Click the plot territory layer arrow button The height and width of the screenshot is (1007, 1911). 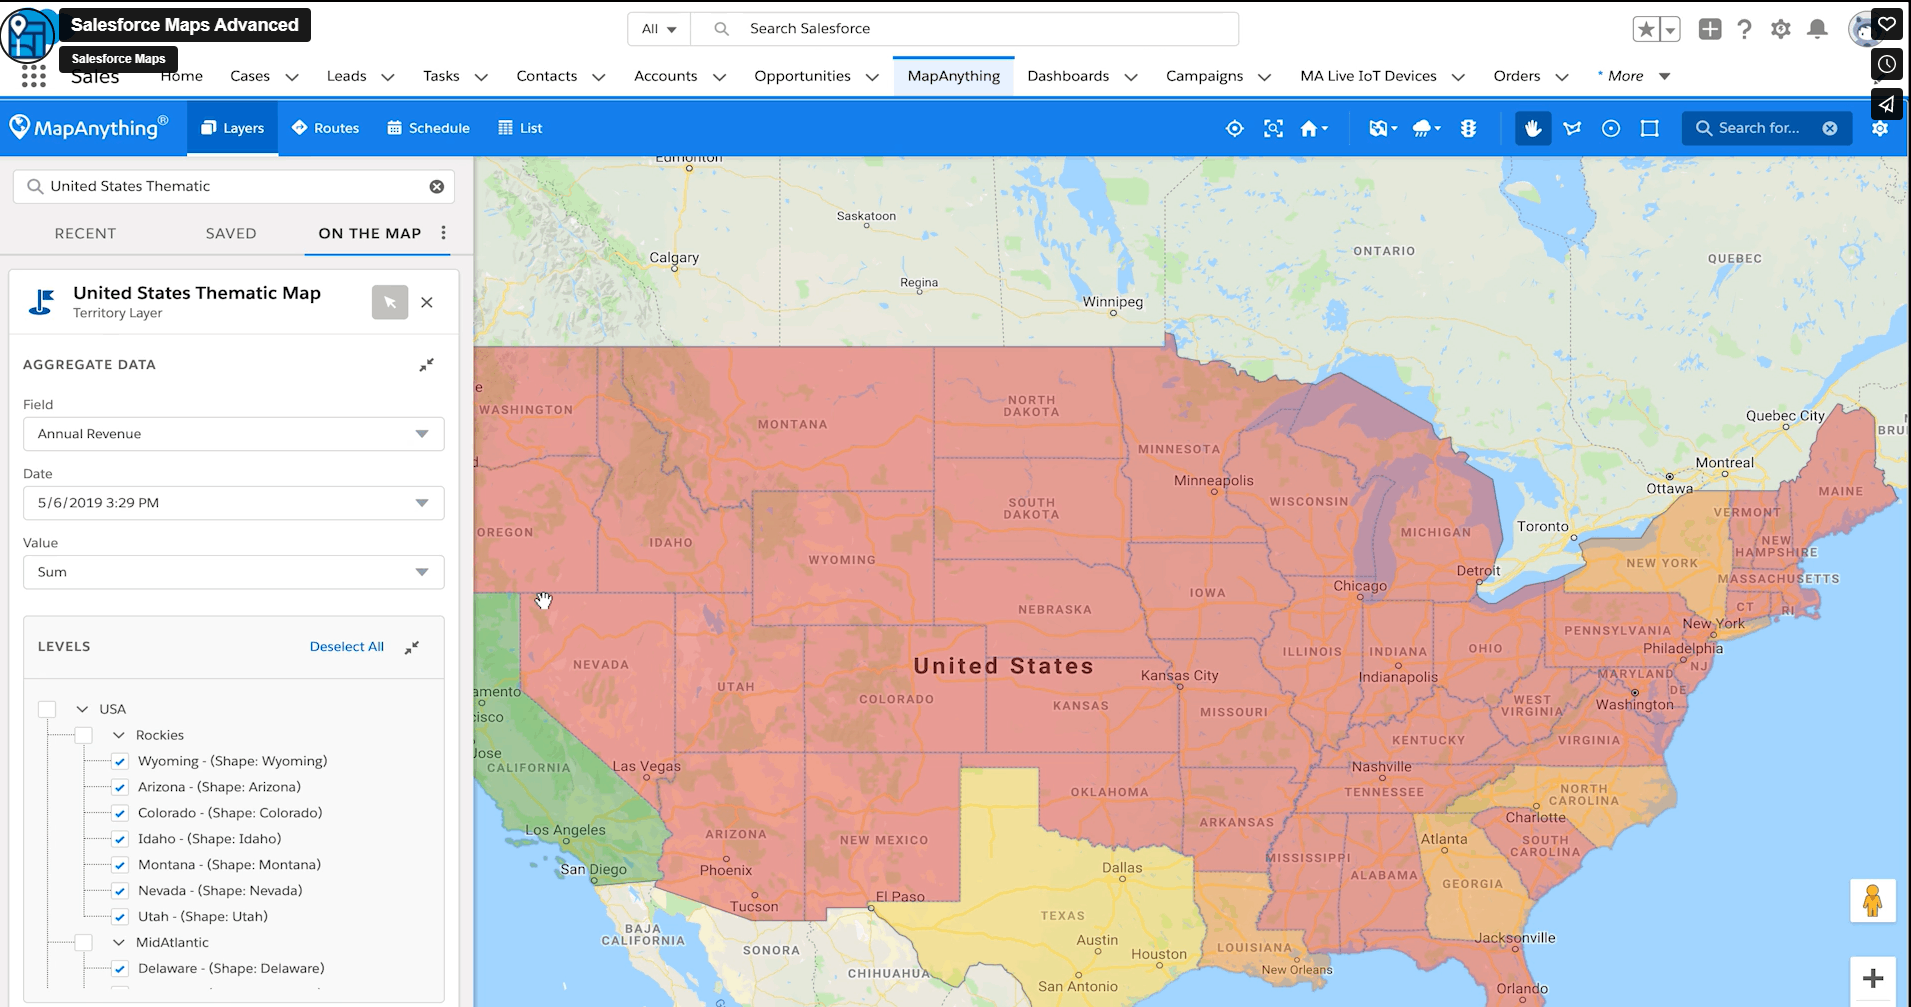point(390,302)
